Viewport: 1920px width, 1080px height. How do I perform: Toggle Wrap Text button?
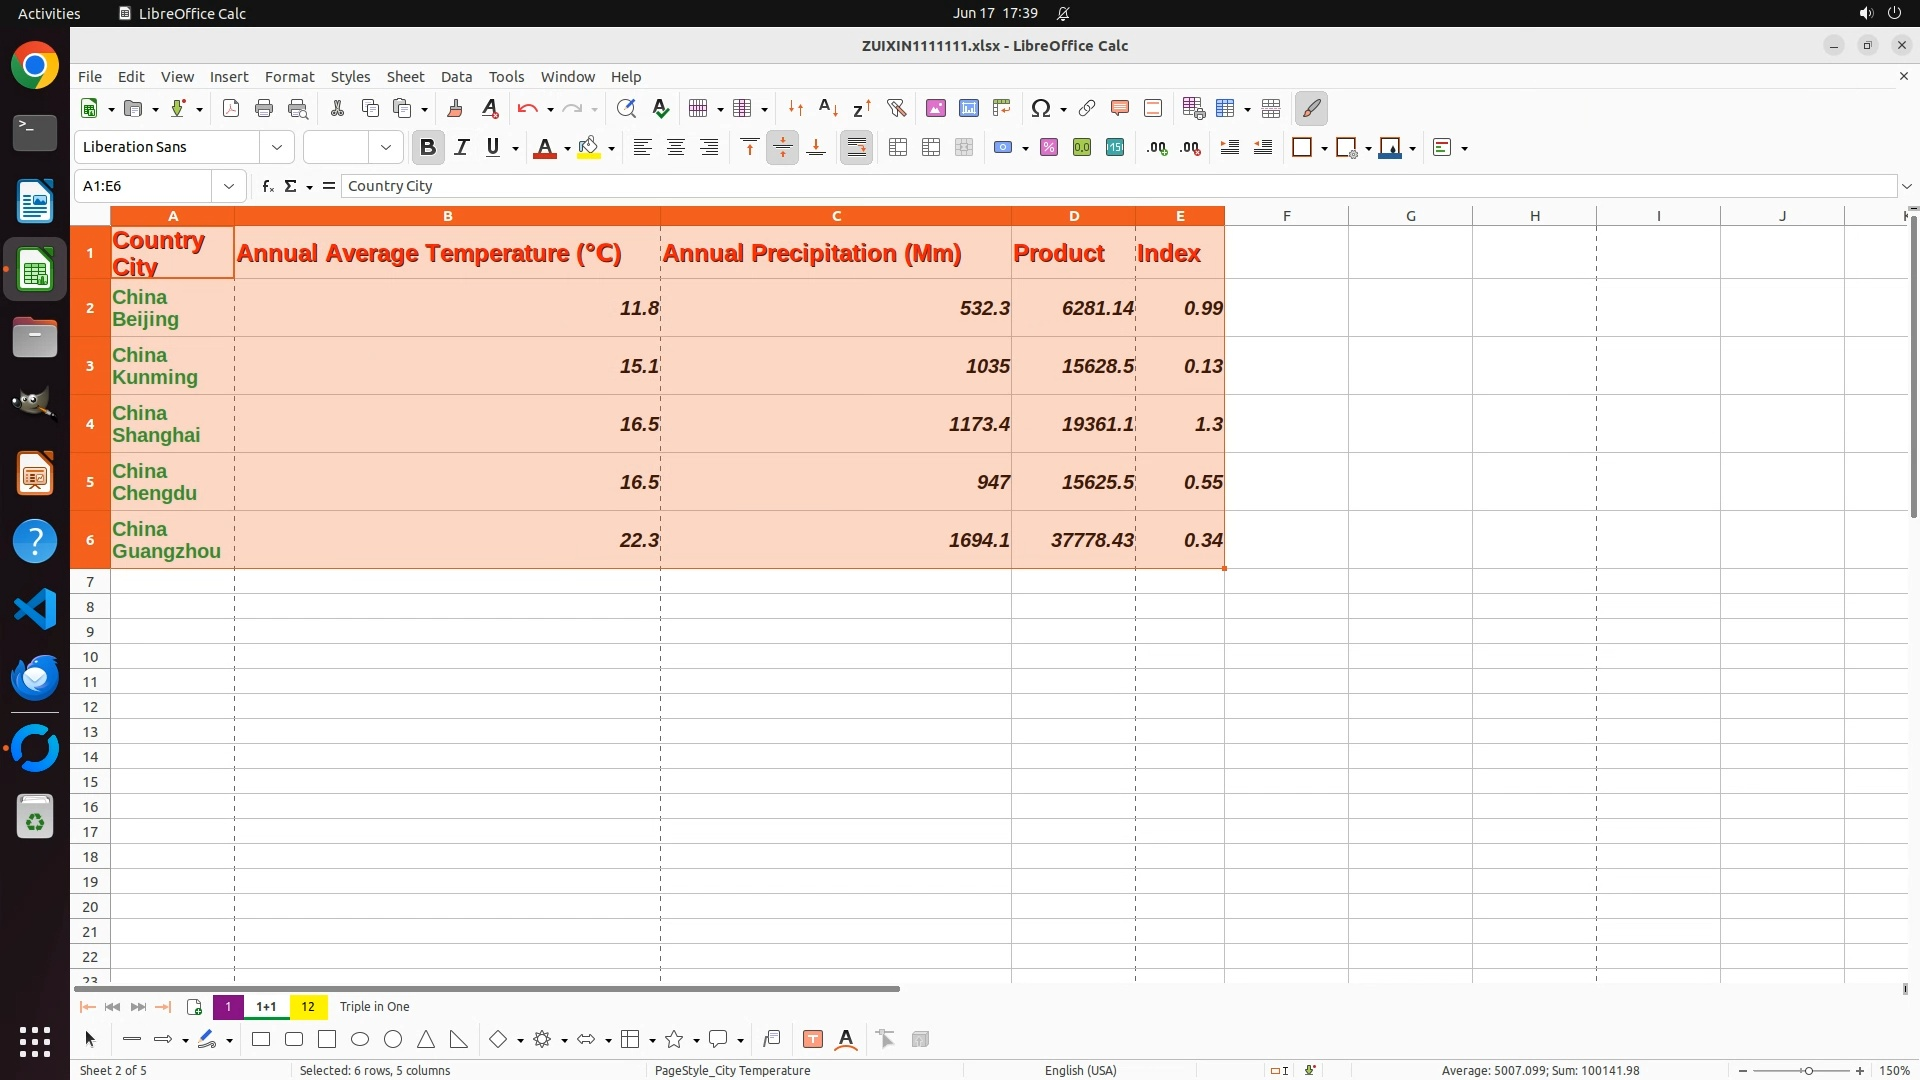856,147
